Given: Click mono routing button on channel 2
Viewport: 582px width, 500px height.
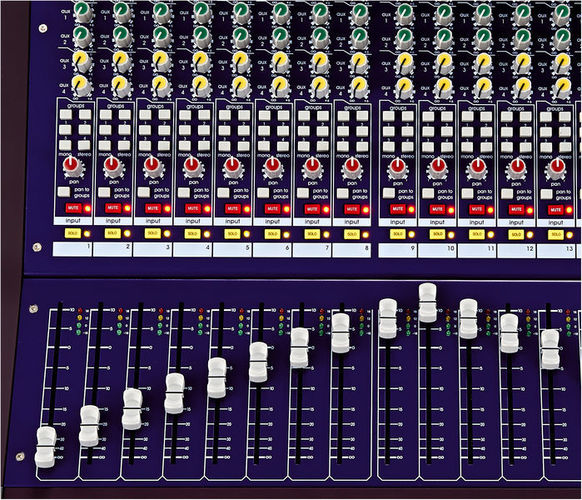Looking at the screenshot, I should (x=105, y=145).
